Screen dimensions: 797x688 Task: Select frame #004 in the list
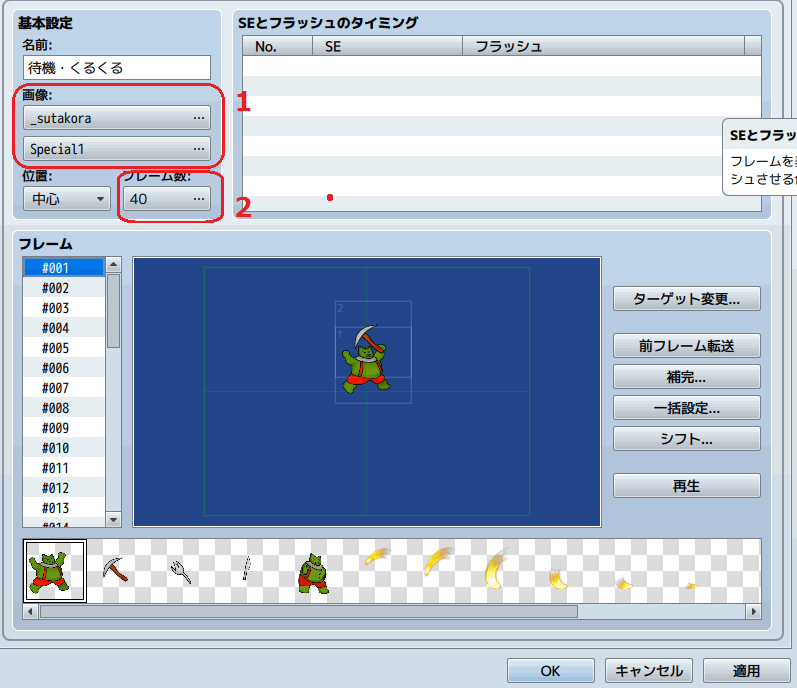click(64, 328)
